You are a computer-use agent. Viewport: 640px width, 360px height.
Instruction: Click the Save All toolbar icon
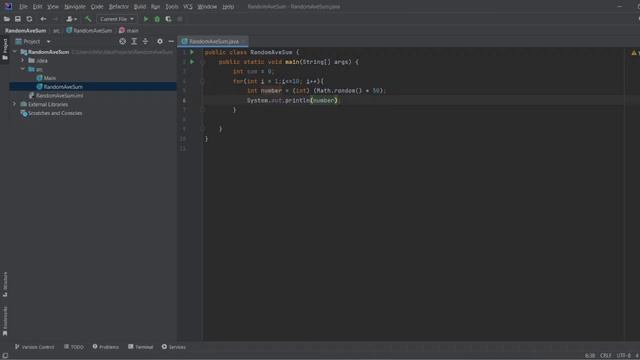18,19
